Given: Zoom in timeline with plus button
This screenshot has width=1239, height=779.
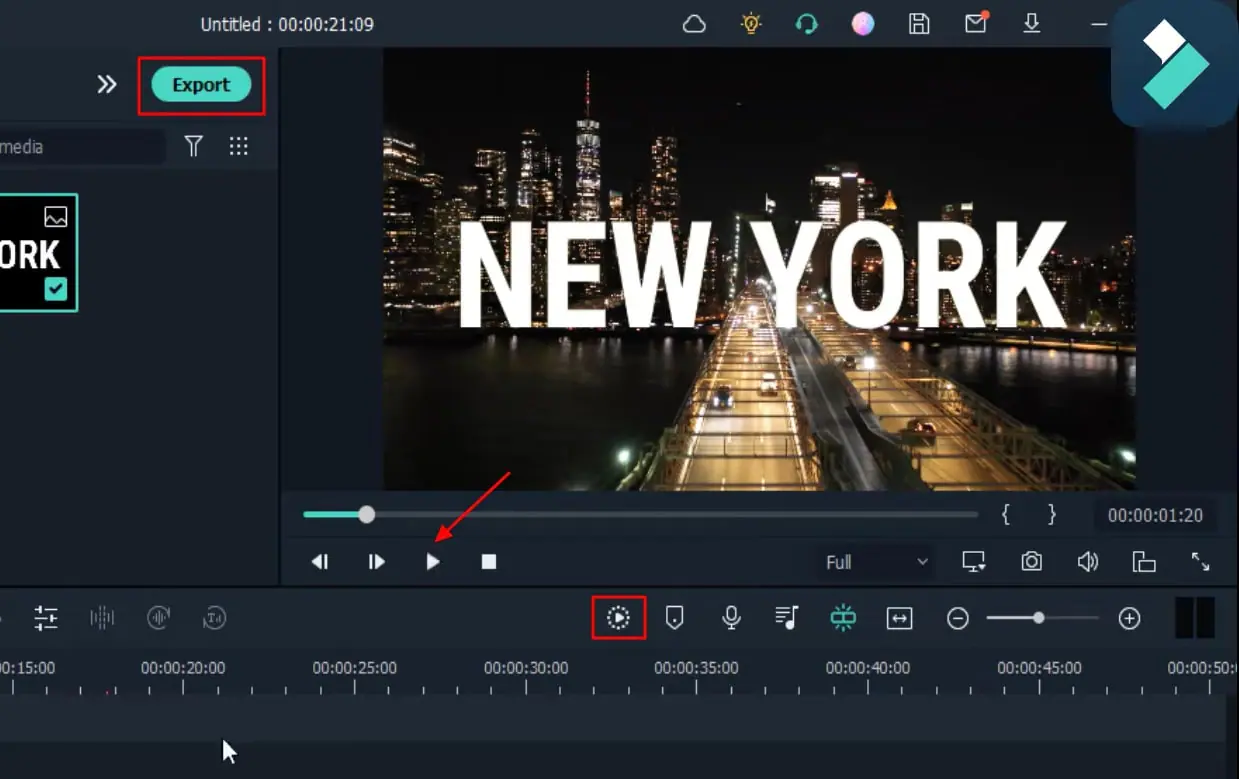Looking at the screenshot, I should pos(1129,619).
